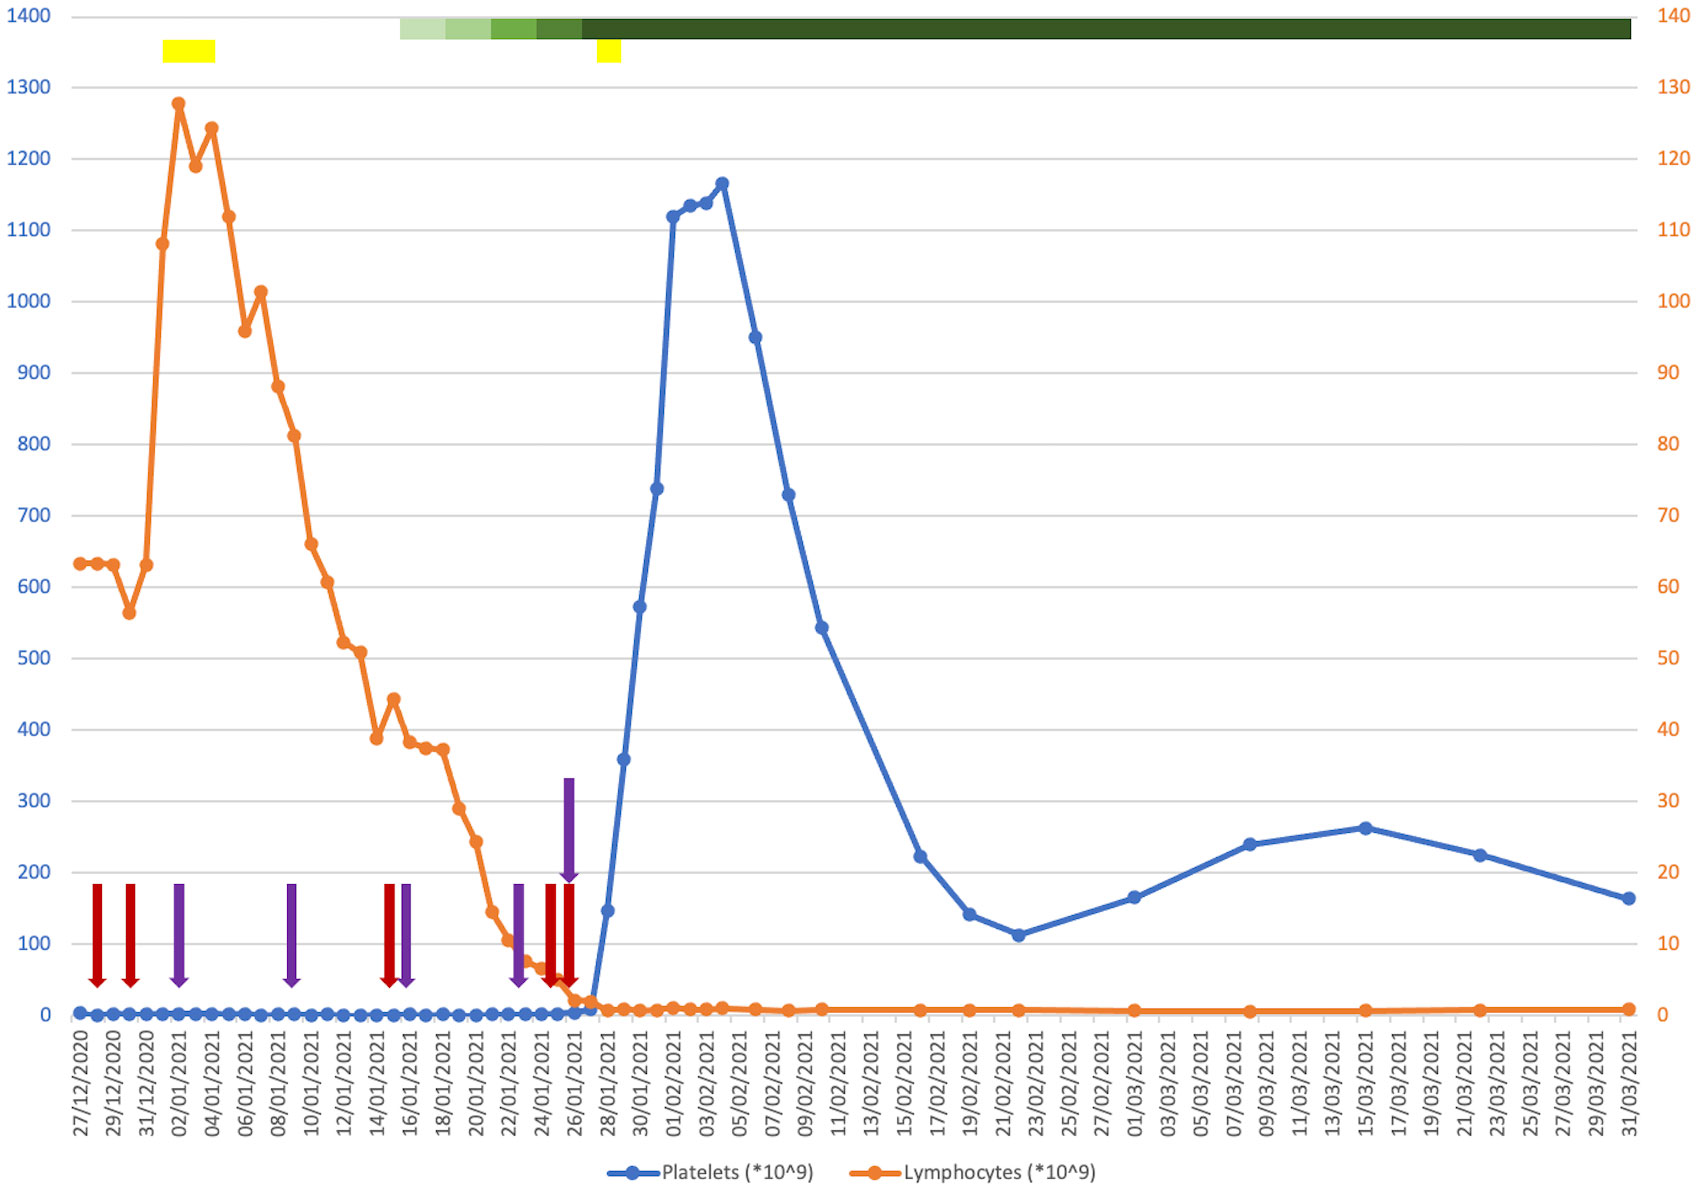This screenshot has width=1697, height=1191.
Task: Click the platelet peak point near 04/02/2021
Action: 722,184
